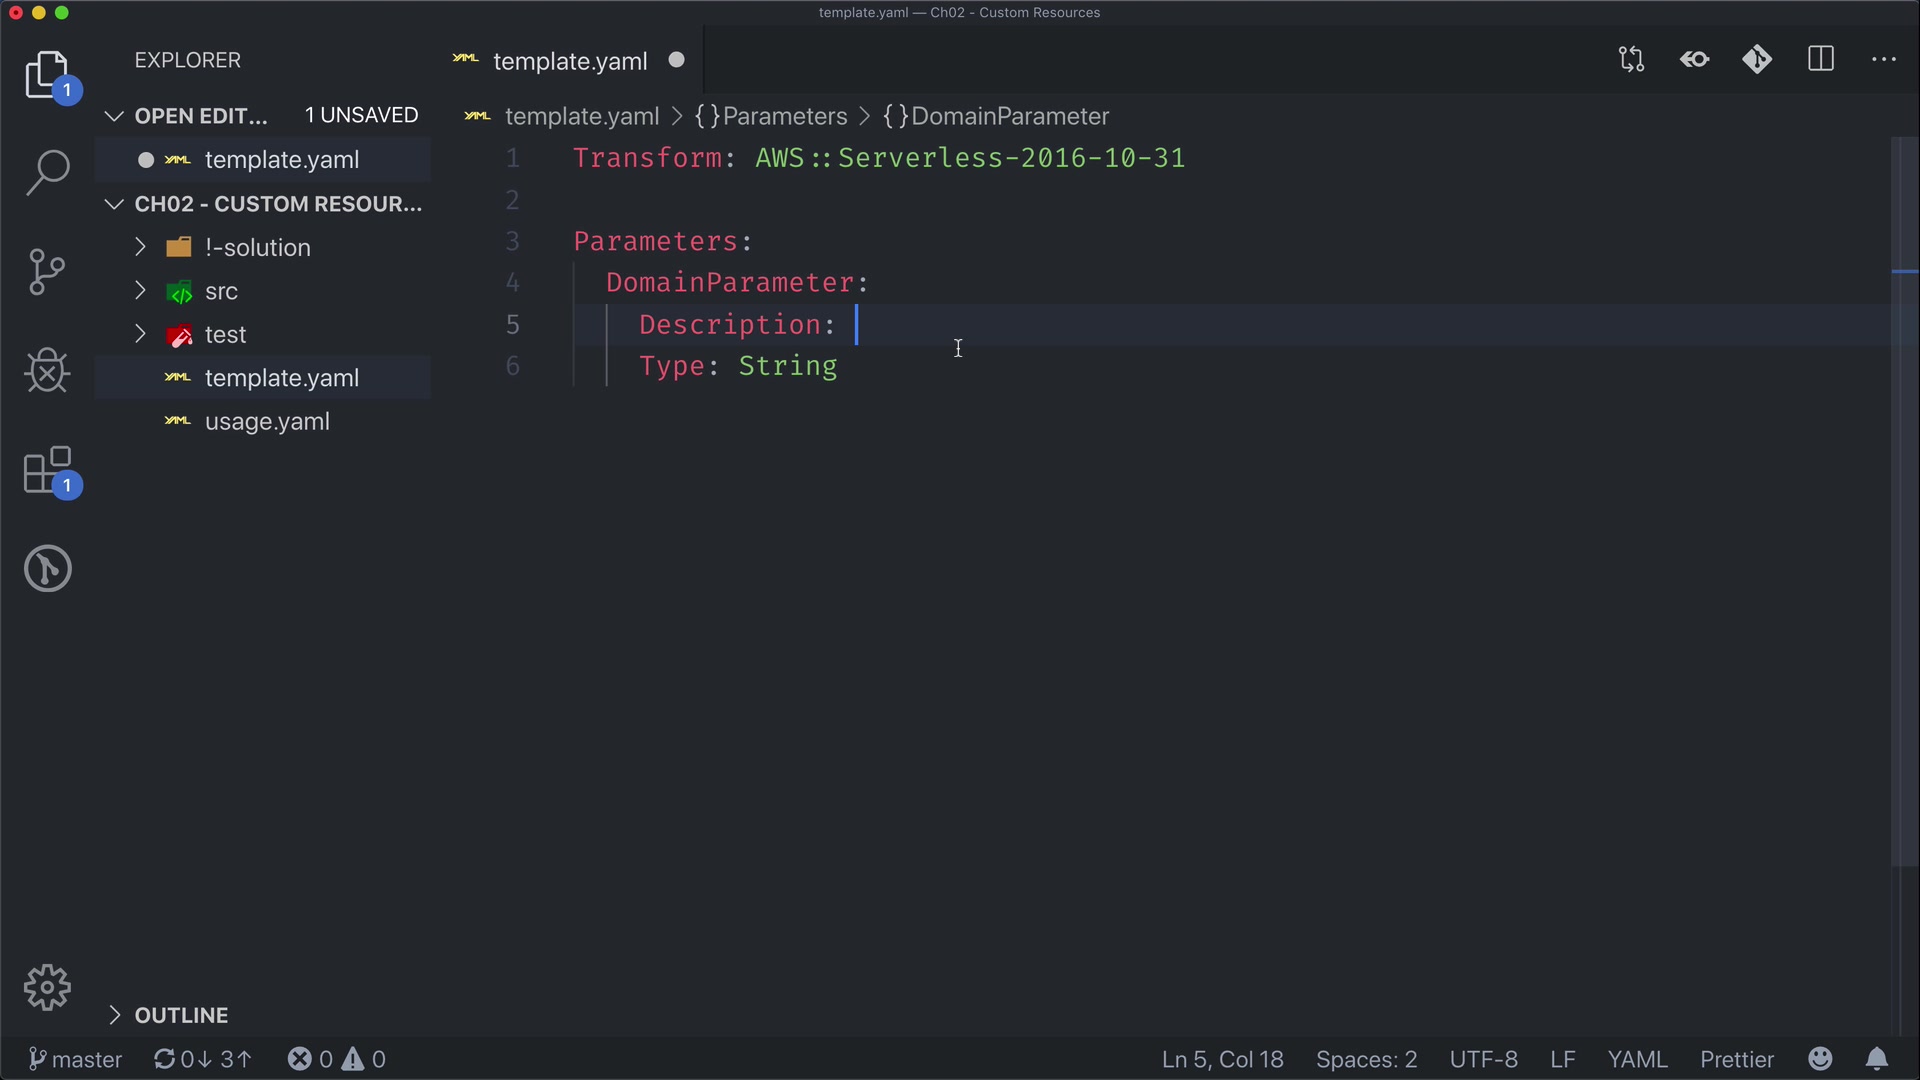Toggle file annotations eye icon
The image size is (1920, 1080).
[x=1695, y=60]
